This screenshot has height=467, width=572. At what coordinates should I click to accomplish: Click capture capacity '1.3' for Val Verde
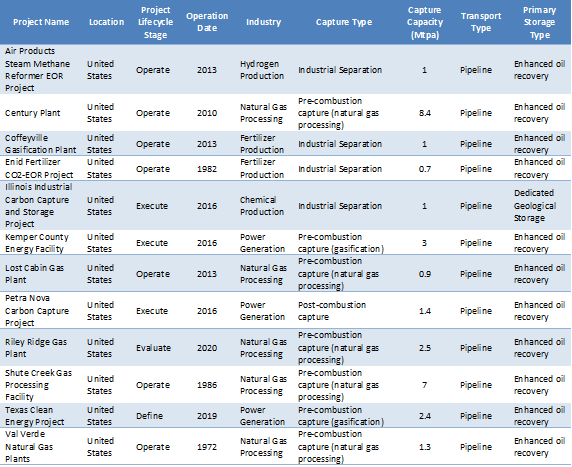(425, 447)
